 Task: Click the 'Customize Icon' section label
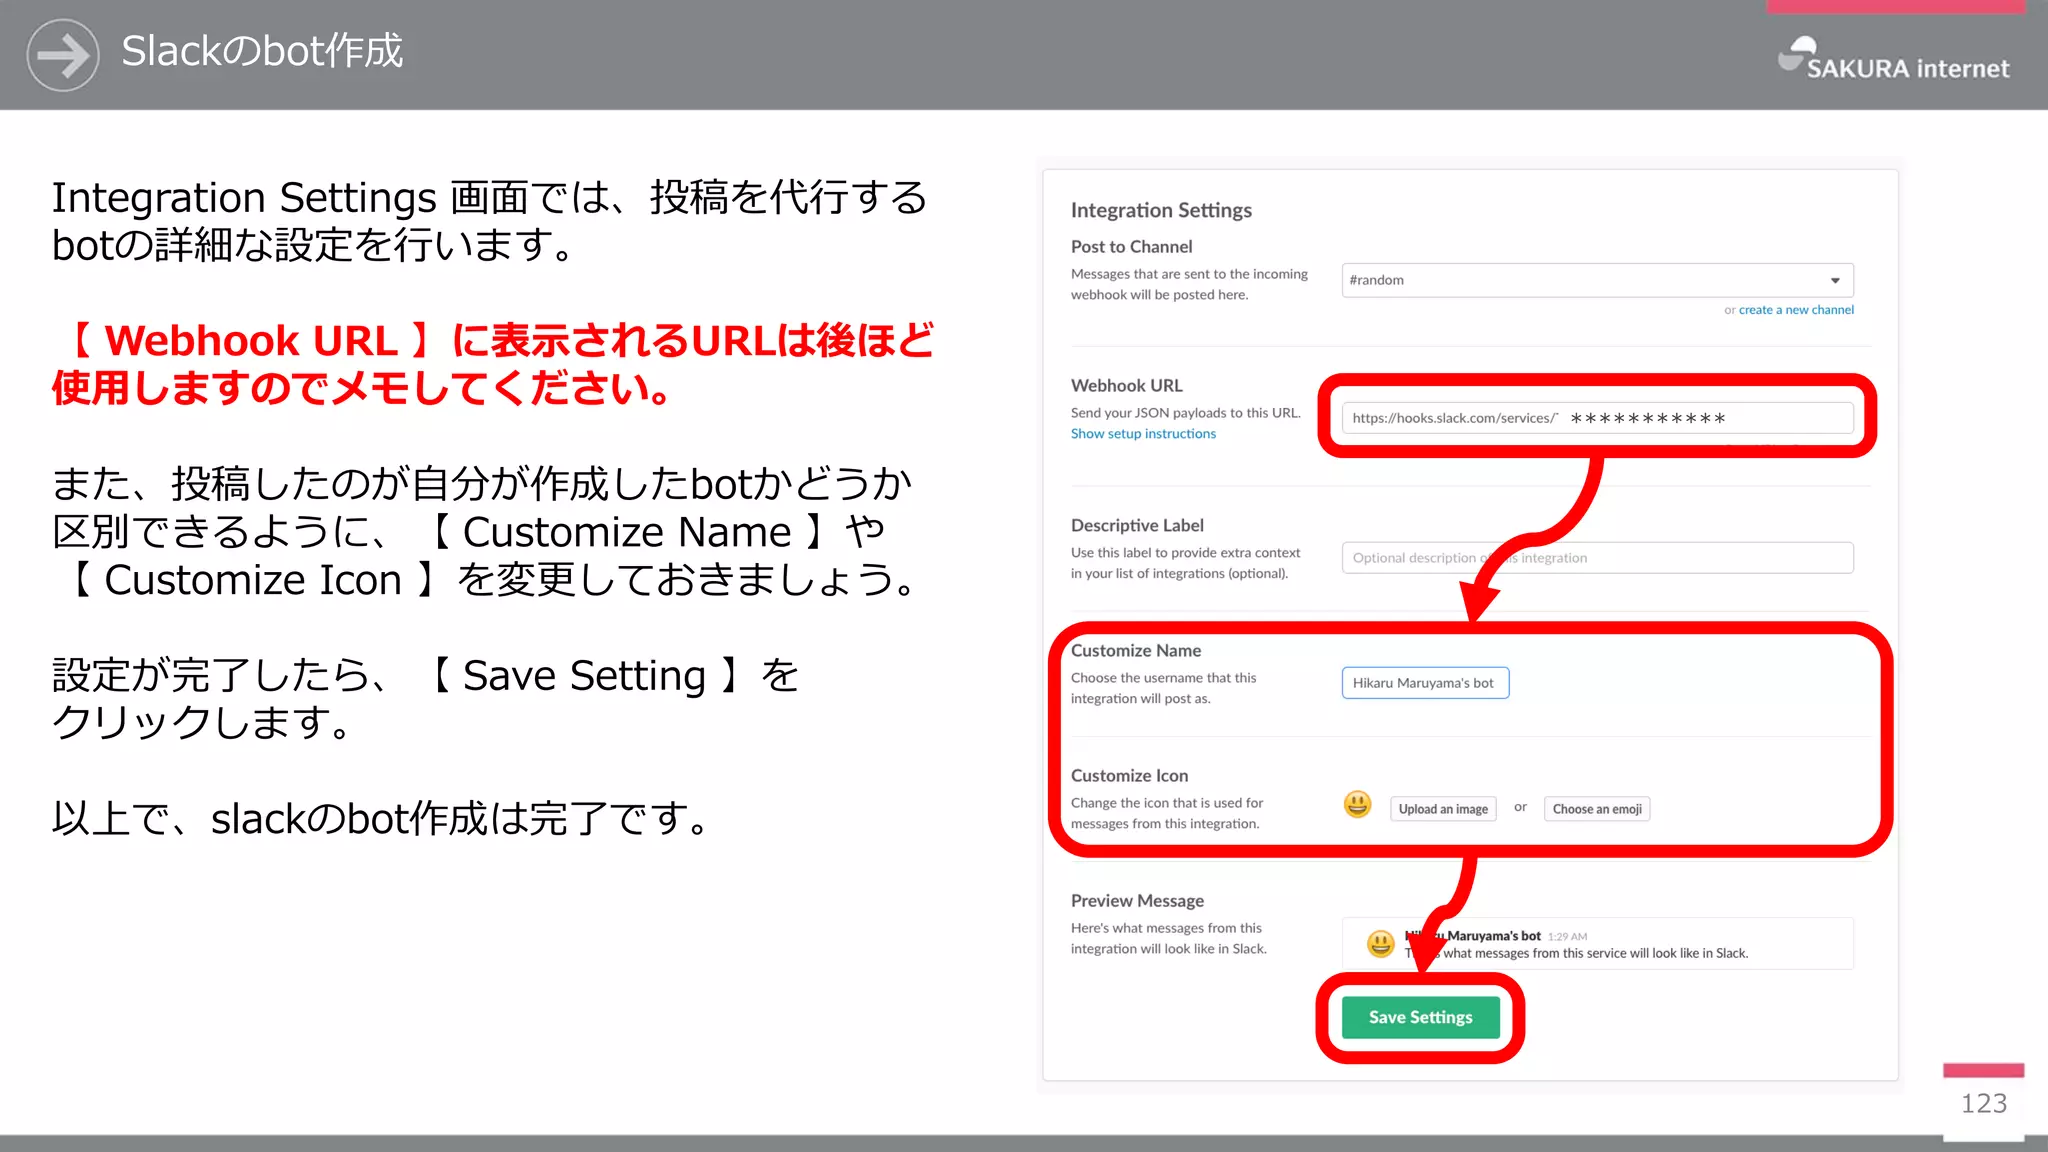pos(1129,776)
